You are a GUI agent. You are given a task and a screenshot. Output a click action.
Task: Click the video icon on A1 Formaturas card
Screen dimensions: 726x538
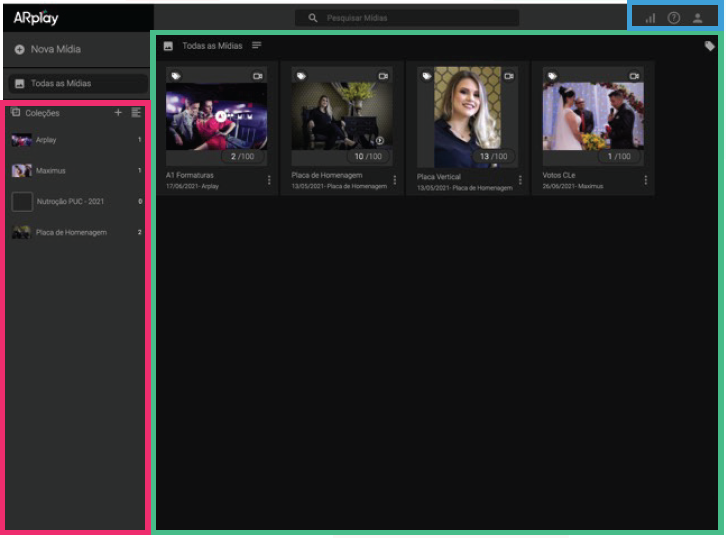click(258, 76)
